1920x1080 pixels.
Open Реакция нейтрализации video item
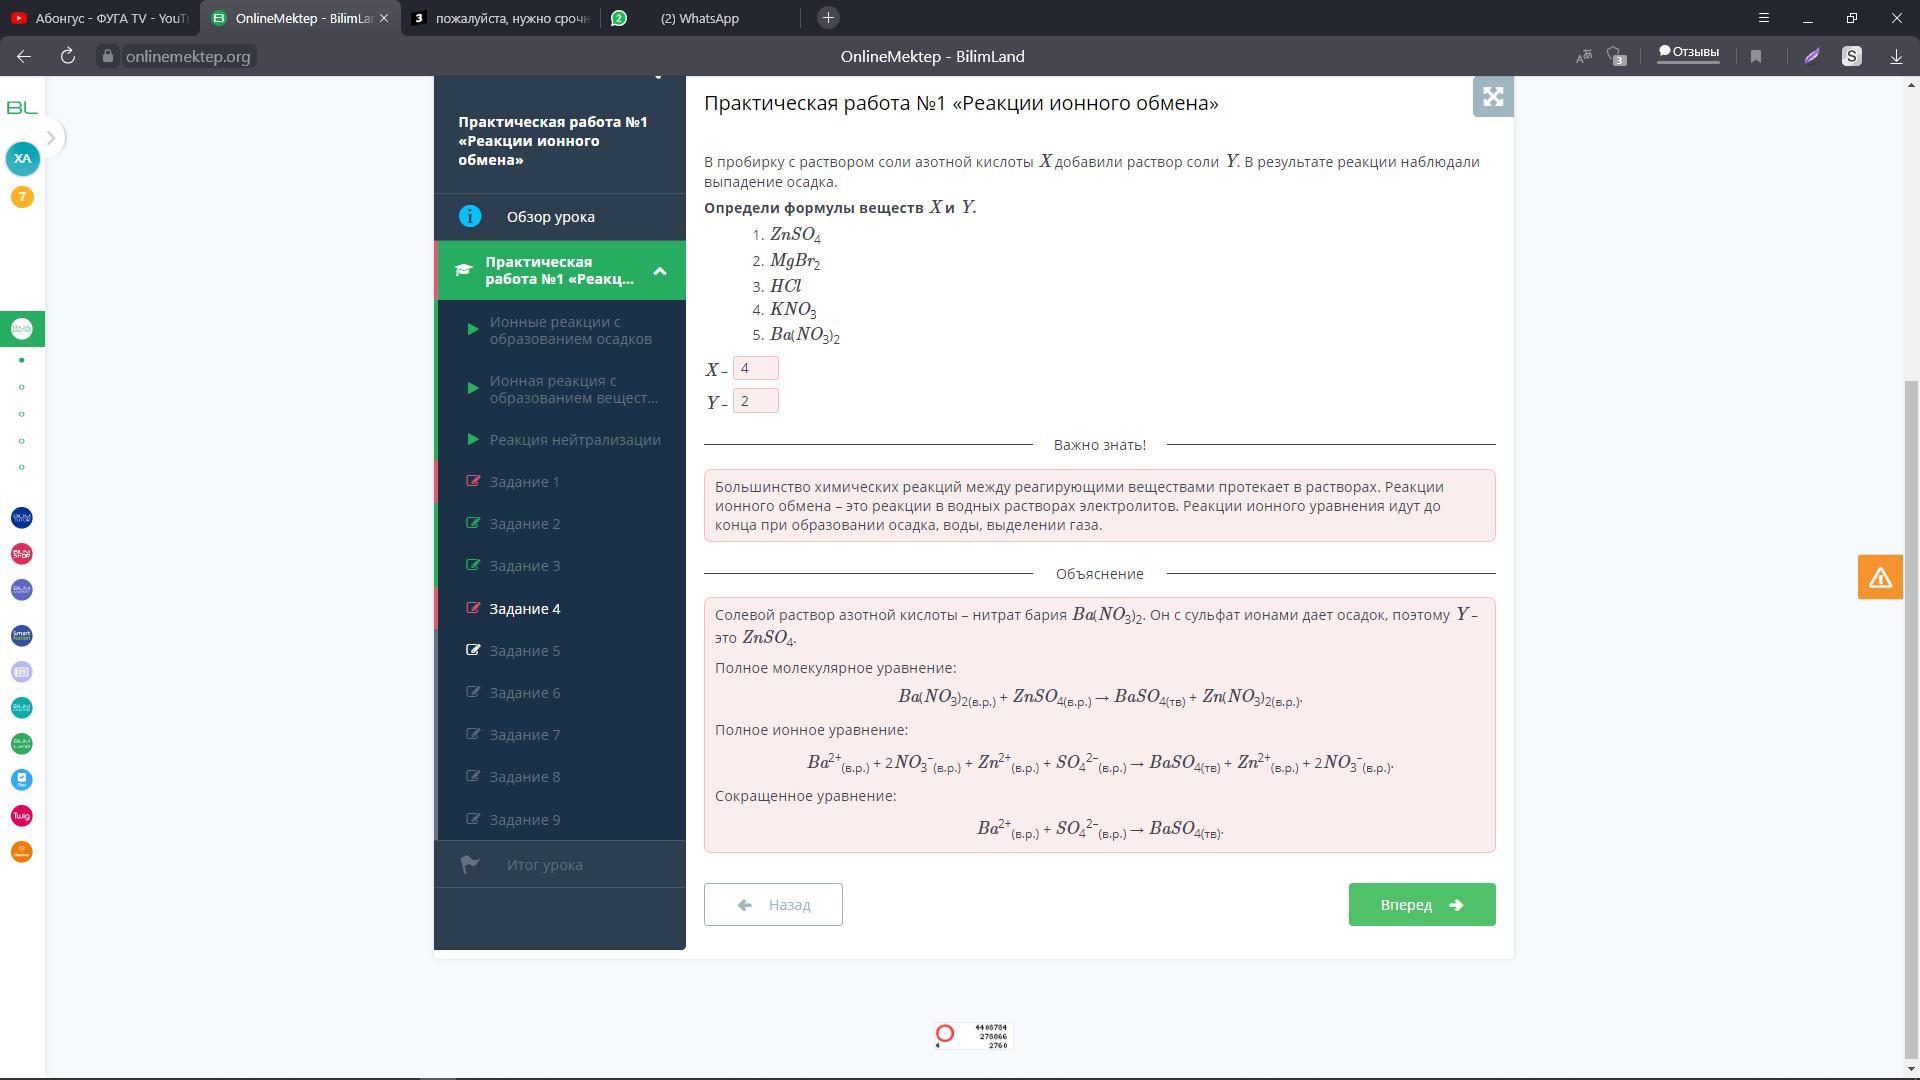coord(574,440)
